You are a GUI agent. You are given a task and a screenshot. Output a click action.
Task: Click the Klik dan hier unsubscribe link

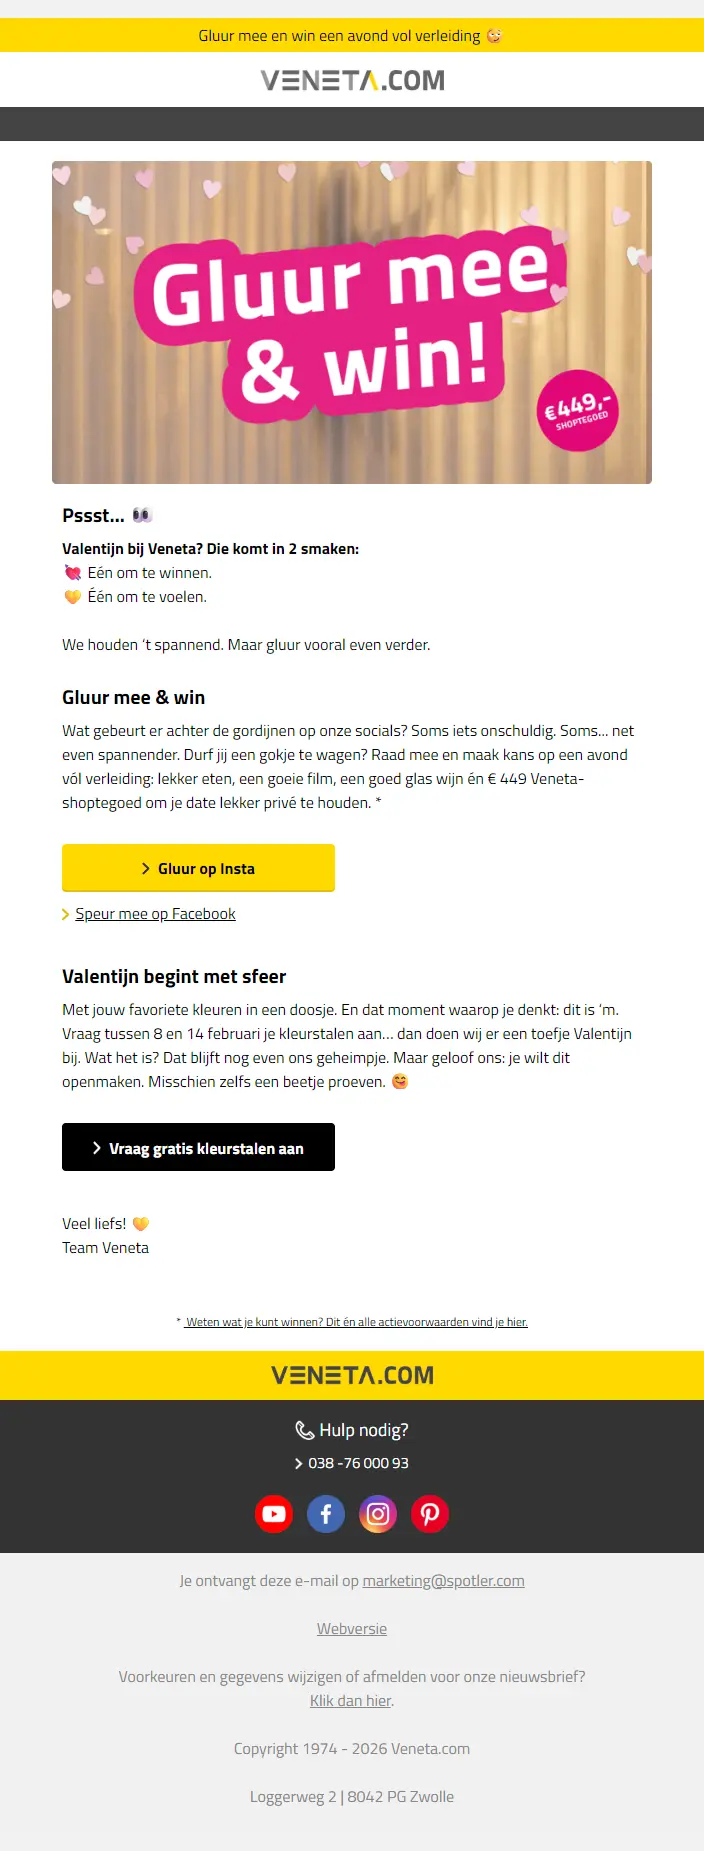[351, 1701]
